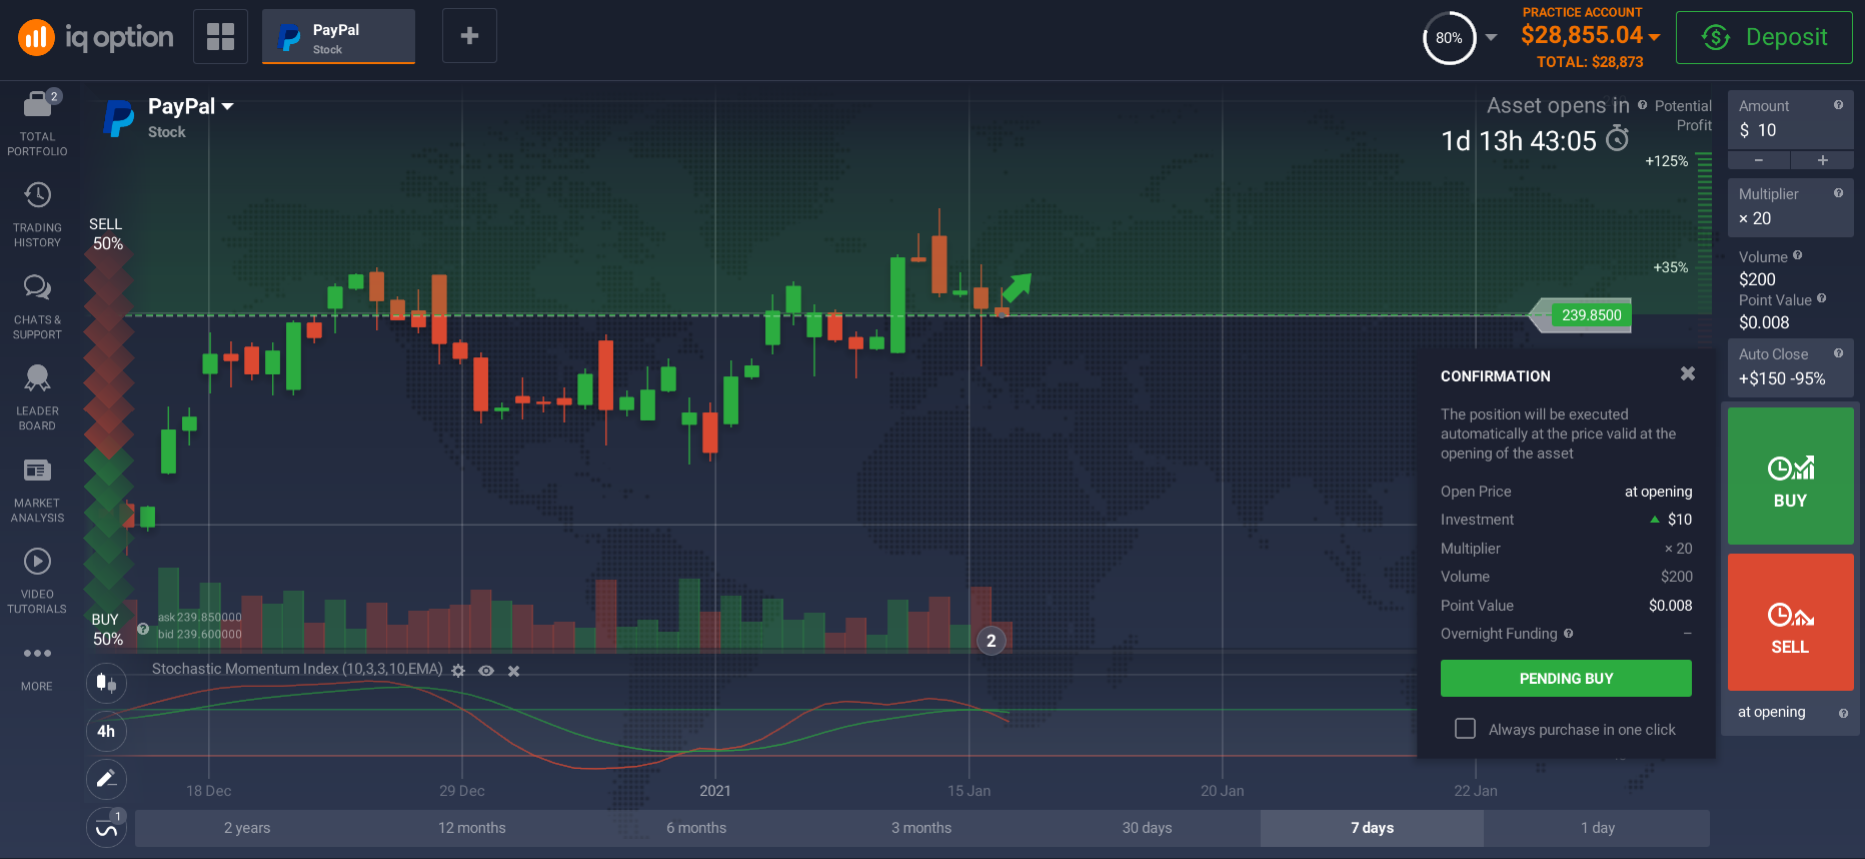Open the Leaderboard ribbon icon
The image size is (1865, 859).
[37, 378]
